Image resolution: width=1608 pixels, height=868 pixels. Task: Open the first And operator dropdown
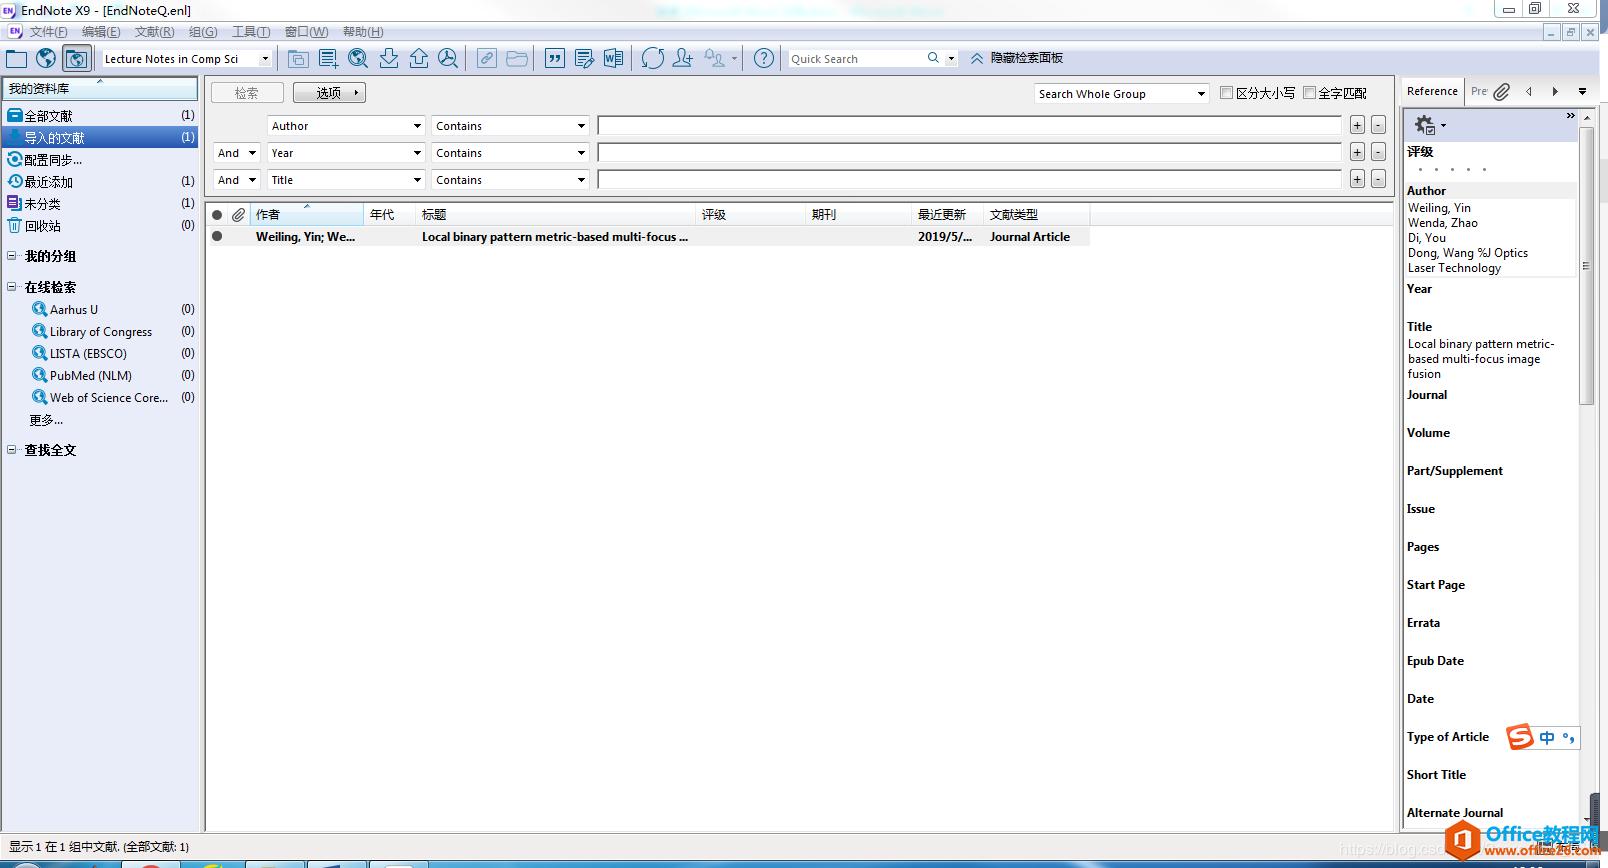(237, 153)
